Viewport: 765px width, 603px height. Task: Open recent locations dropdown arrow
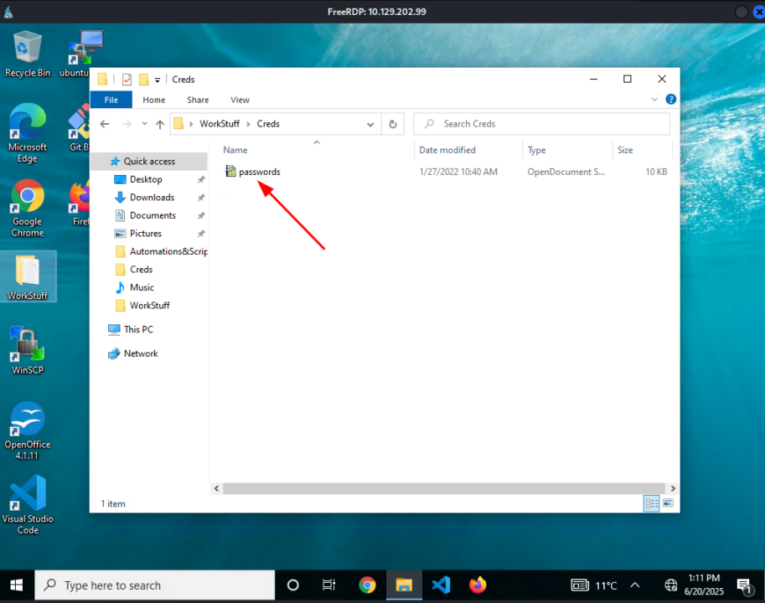coord(144,124)
